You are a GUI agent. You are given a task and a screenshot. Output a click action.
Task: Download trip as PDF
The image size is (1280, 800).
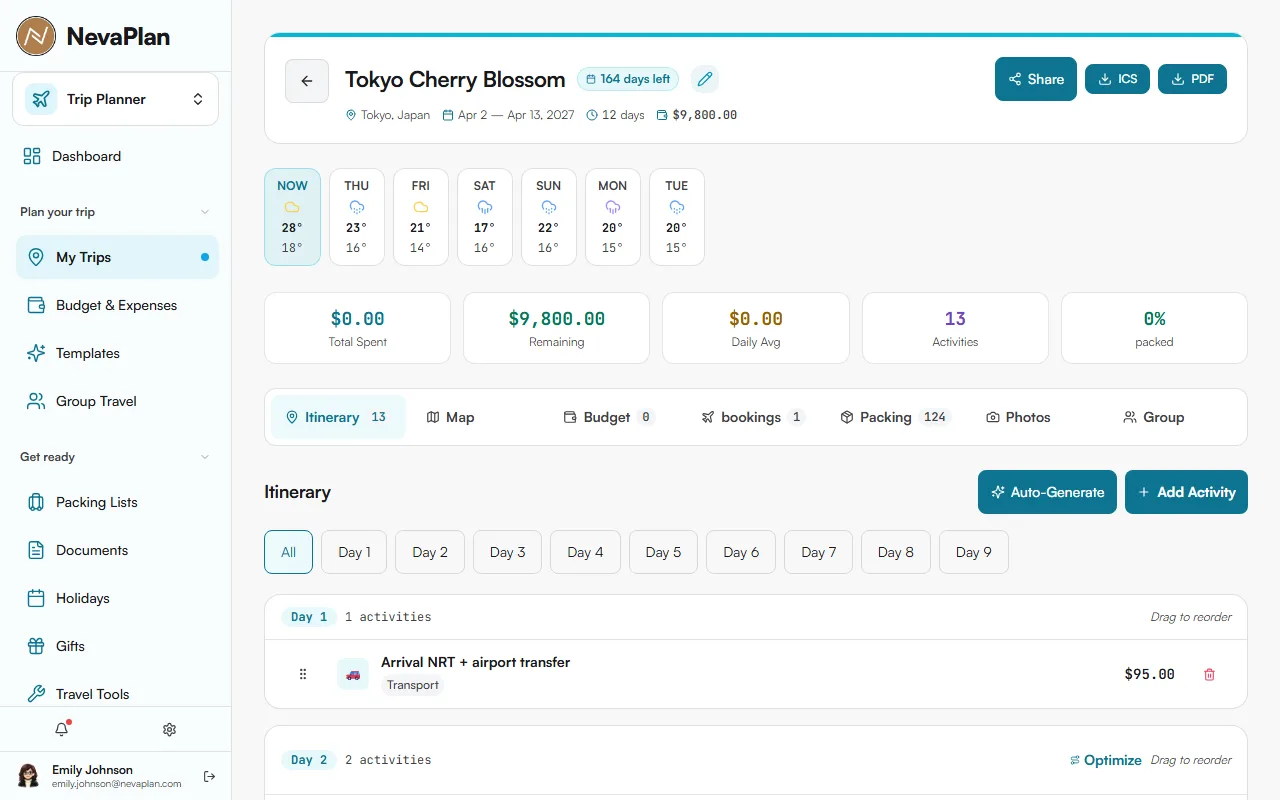coord(1192,79)
